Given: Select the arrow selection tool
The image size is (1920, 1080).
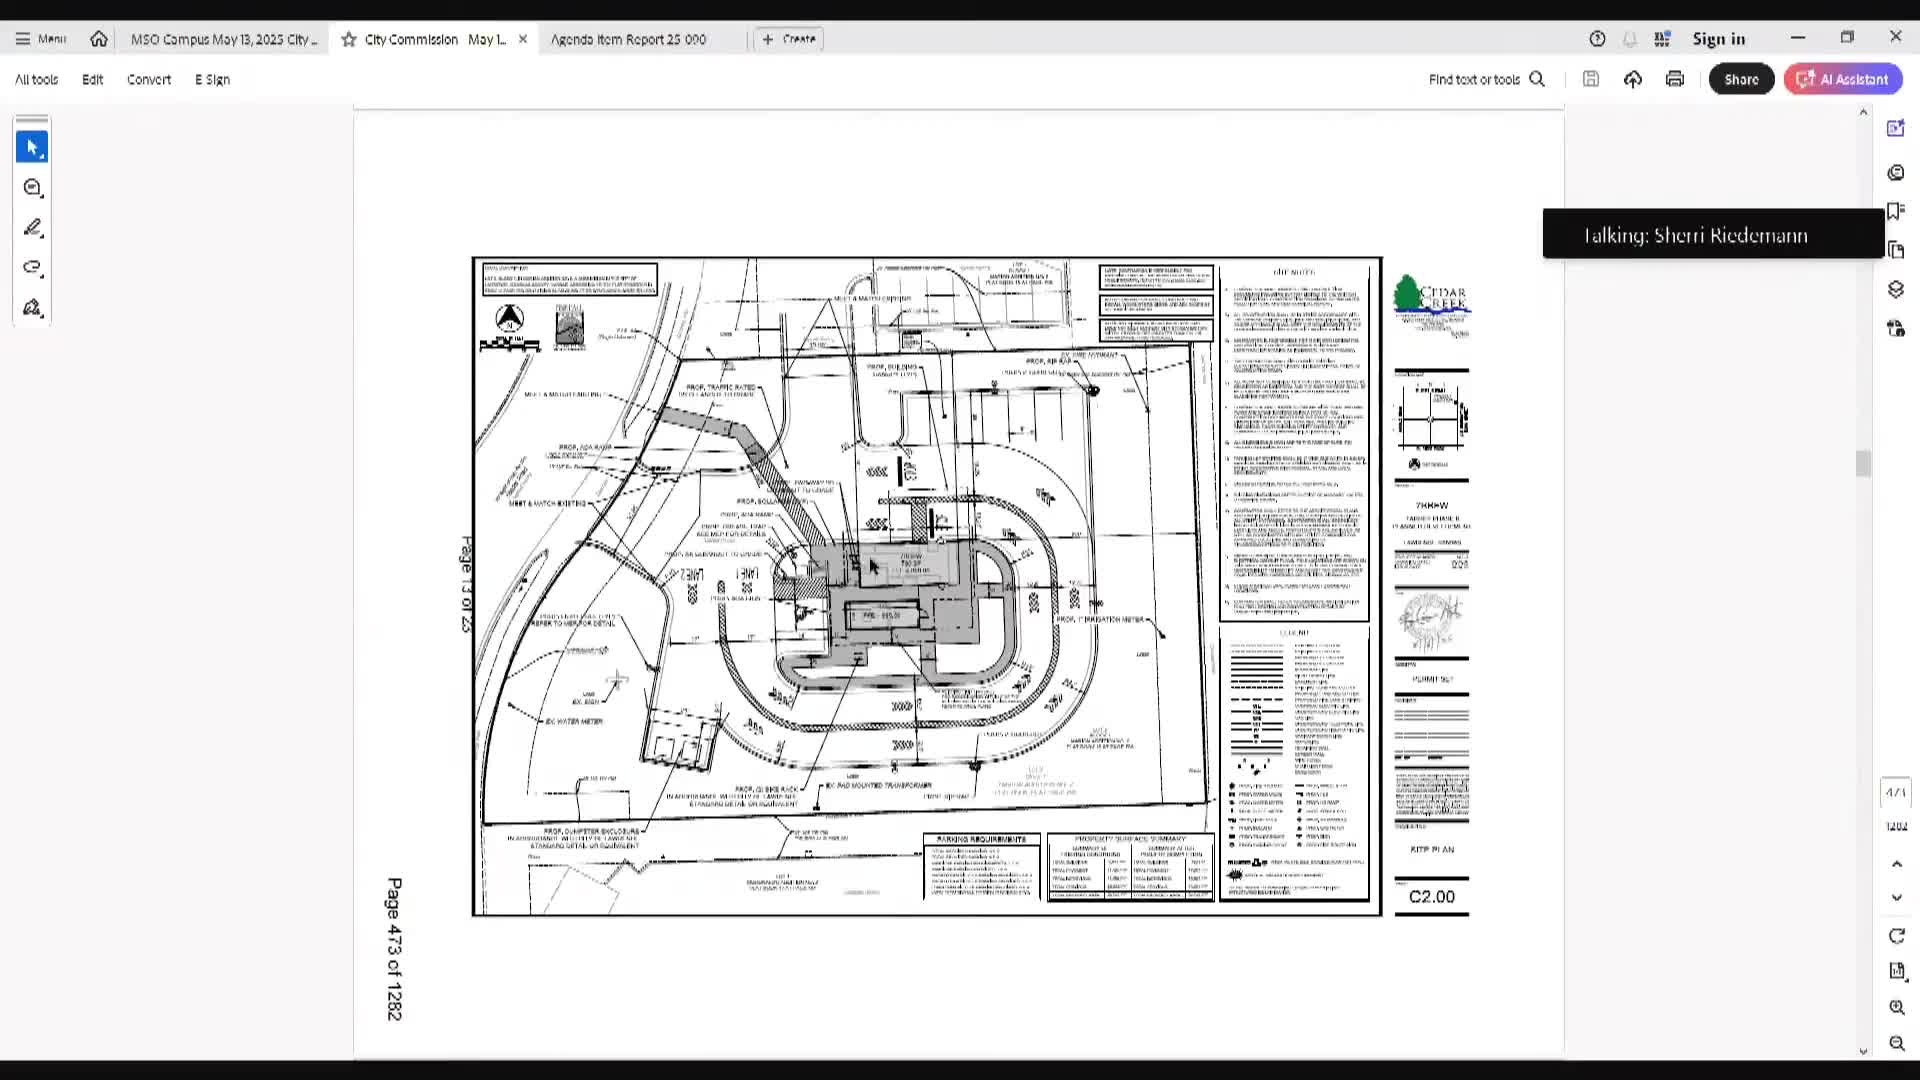Looking at the screenshot, I should point(32,147).
